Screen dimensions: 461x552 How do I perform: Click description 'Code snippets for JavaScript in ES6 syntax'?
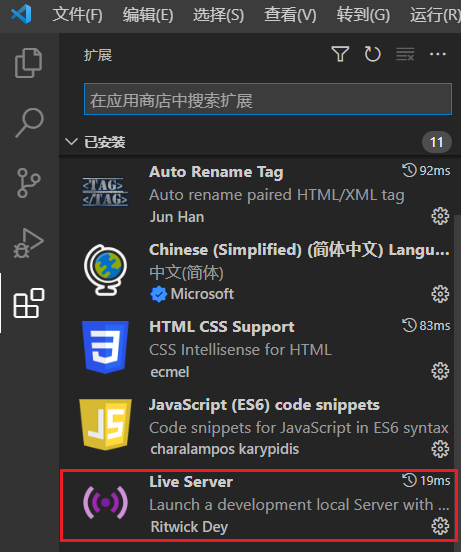click(x=299, y=428)
